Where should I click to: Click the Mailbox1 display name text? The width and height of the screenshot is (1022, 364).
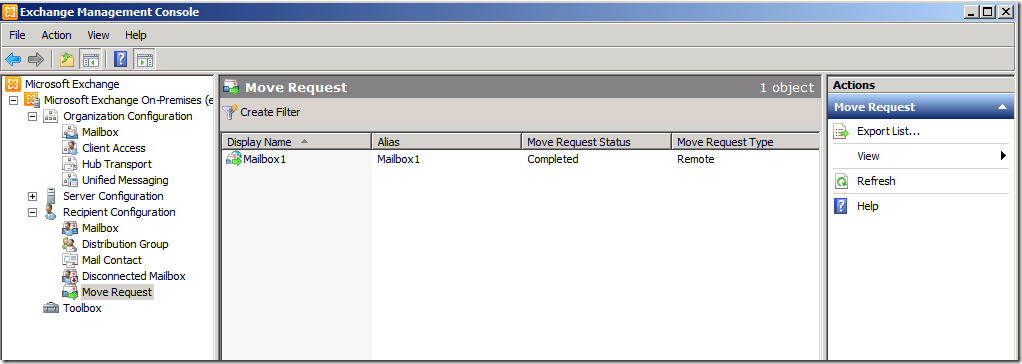[x=265, y=159]
